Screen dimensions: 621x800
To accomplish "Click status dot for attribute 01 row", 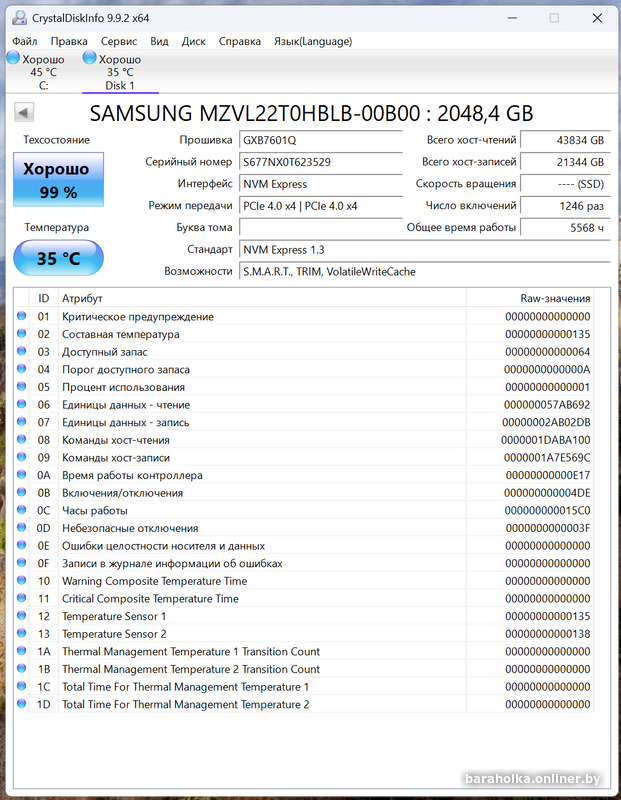I will point(21,316).
